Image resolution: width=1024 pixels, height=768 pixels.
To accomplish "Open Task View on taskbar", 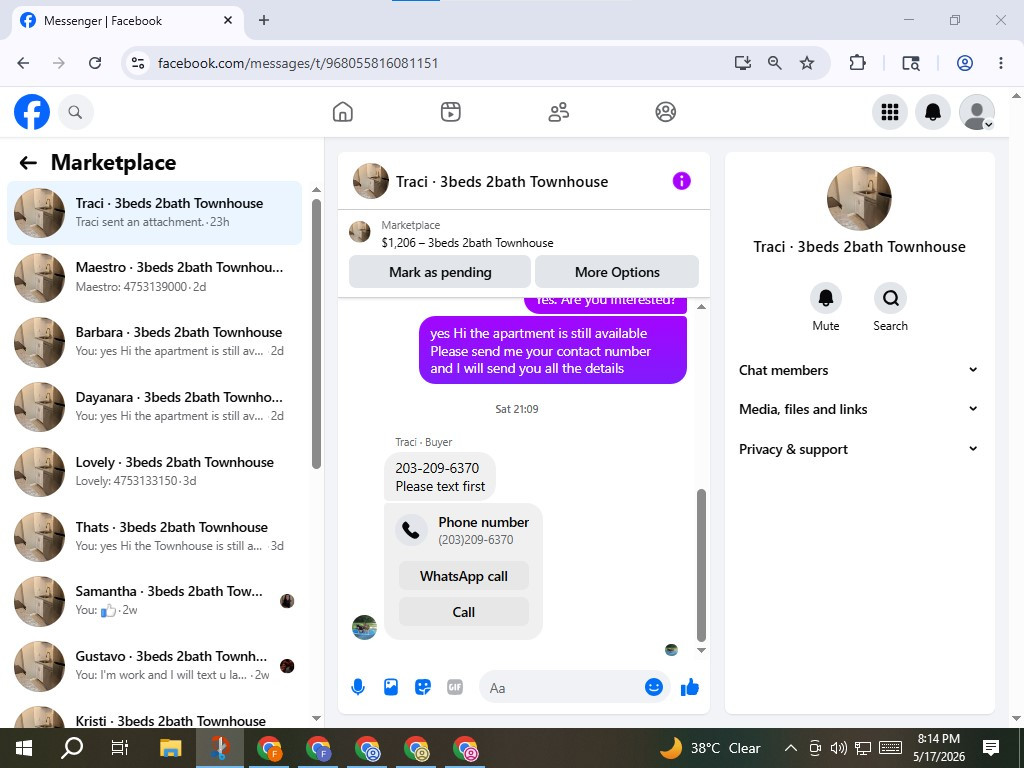I will (120, 748).
